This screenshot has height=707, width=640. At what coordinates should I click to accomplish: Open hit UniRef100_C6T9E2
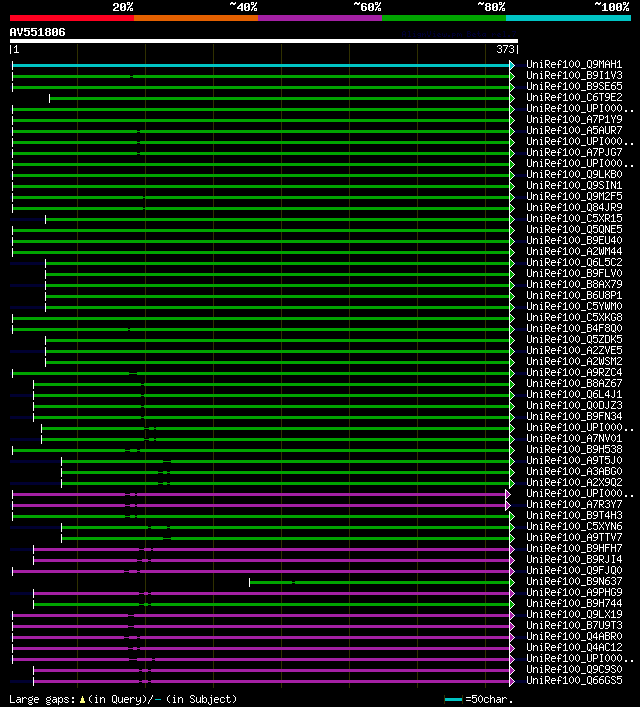click(x=574, y=97)
